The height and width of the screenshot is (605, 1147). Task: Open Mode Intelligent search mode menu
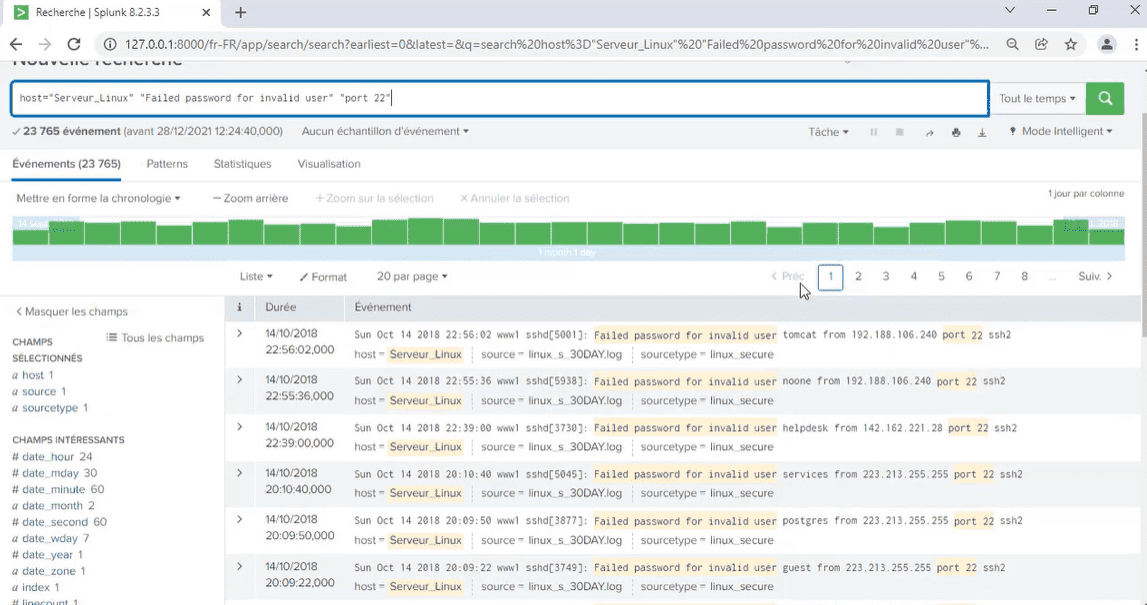point(1061,132)
